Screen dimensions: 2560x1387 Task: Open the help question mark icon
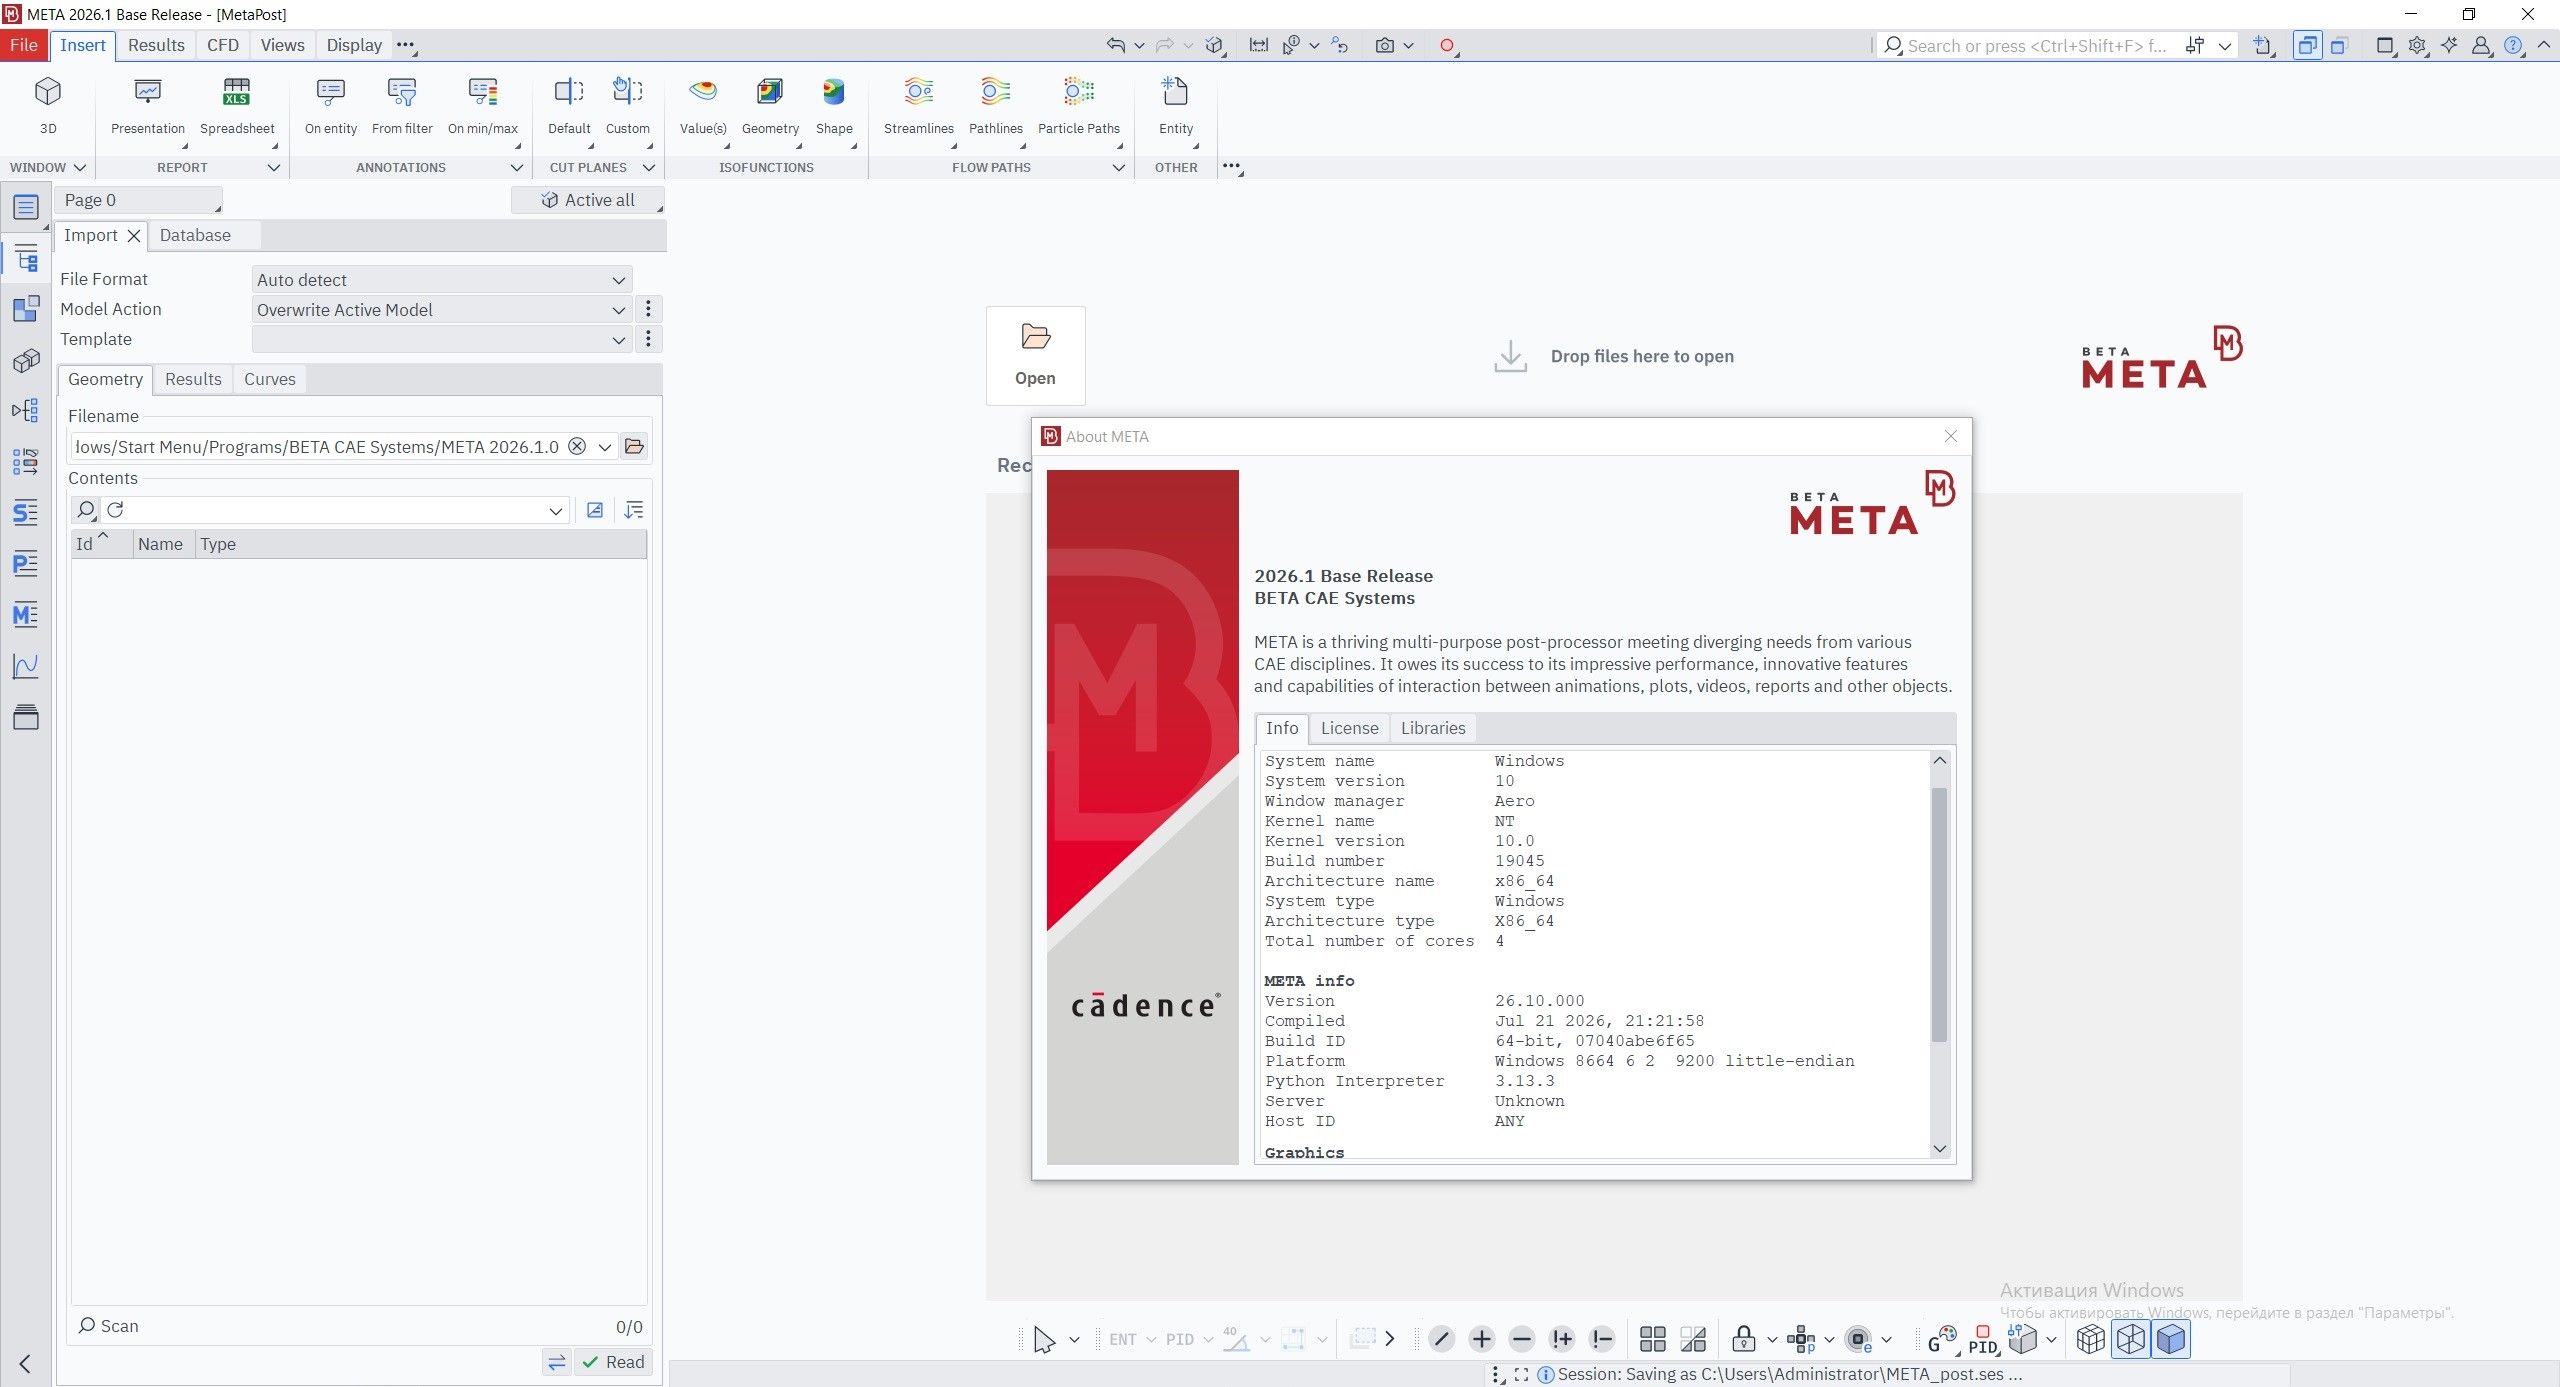(2513, 45)
